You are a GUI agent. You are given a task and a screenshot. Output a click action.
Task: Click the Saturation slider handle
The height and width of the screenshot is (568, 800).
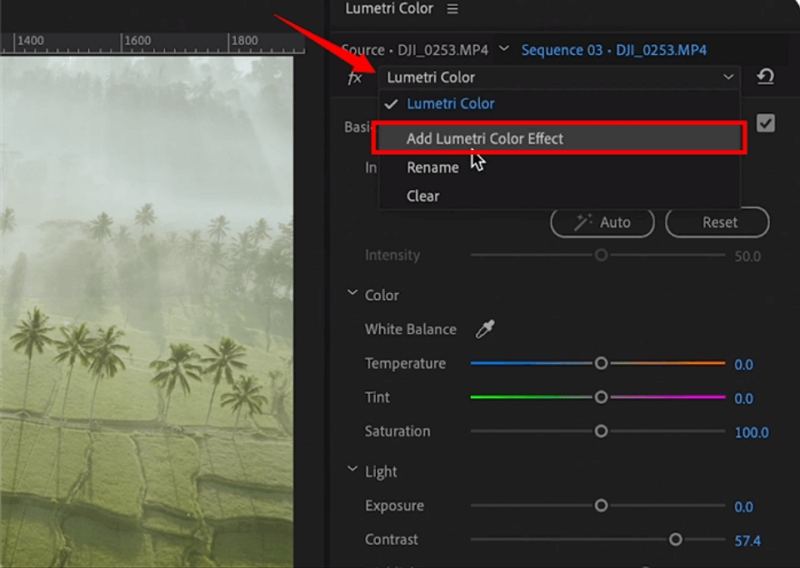click(x=601, y=431)
